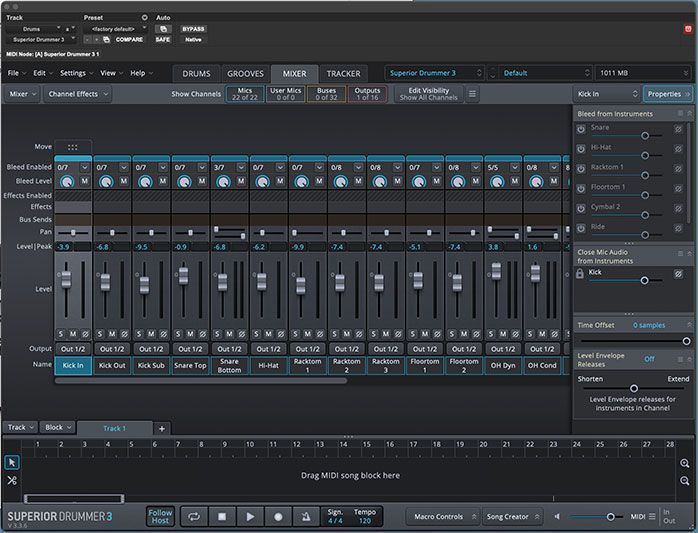
Task: Stop playback in the transport
Action: 222,517
